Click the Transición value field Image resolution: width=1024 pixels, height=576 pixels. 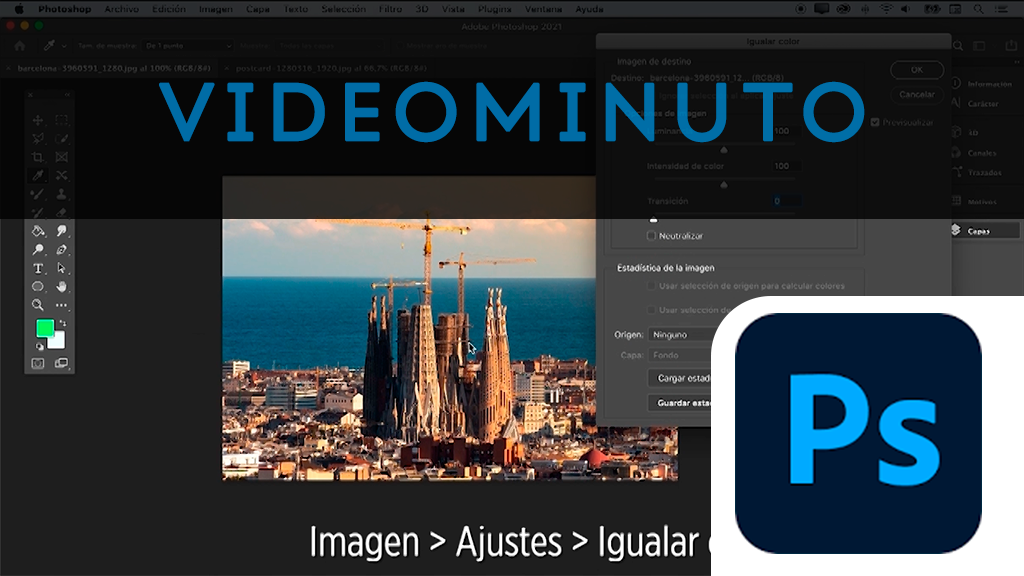(784, 201)
